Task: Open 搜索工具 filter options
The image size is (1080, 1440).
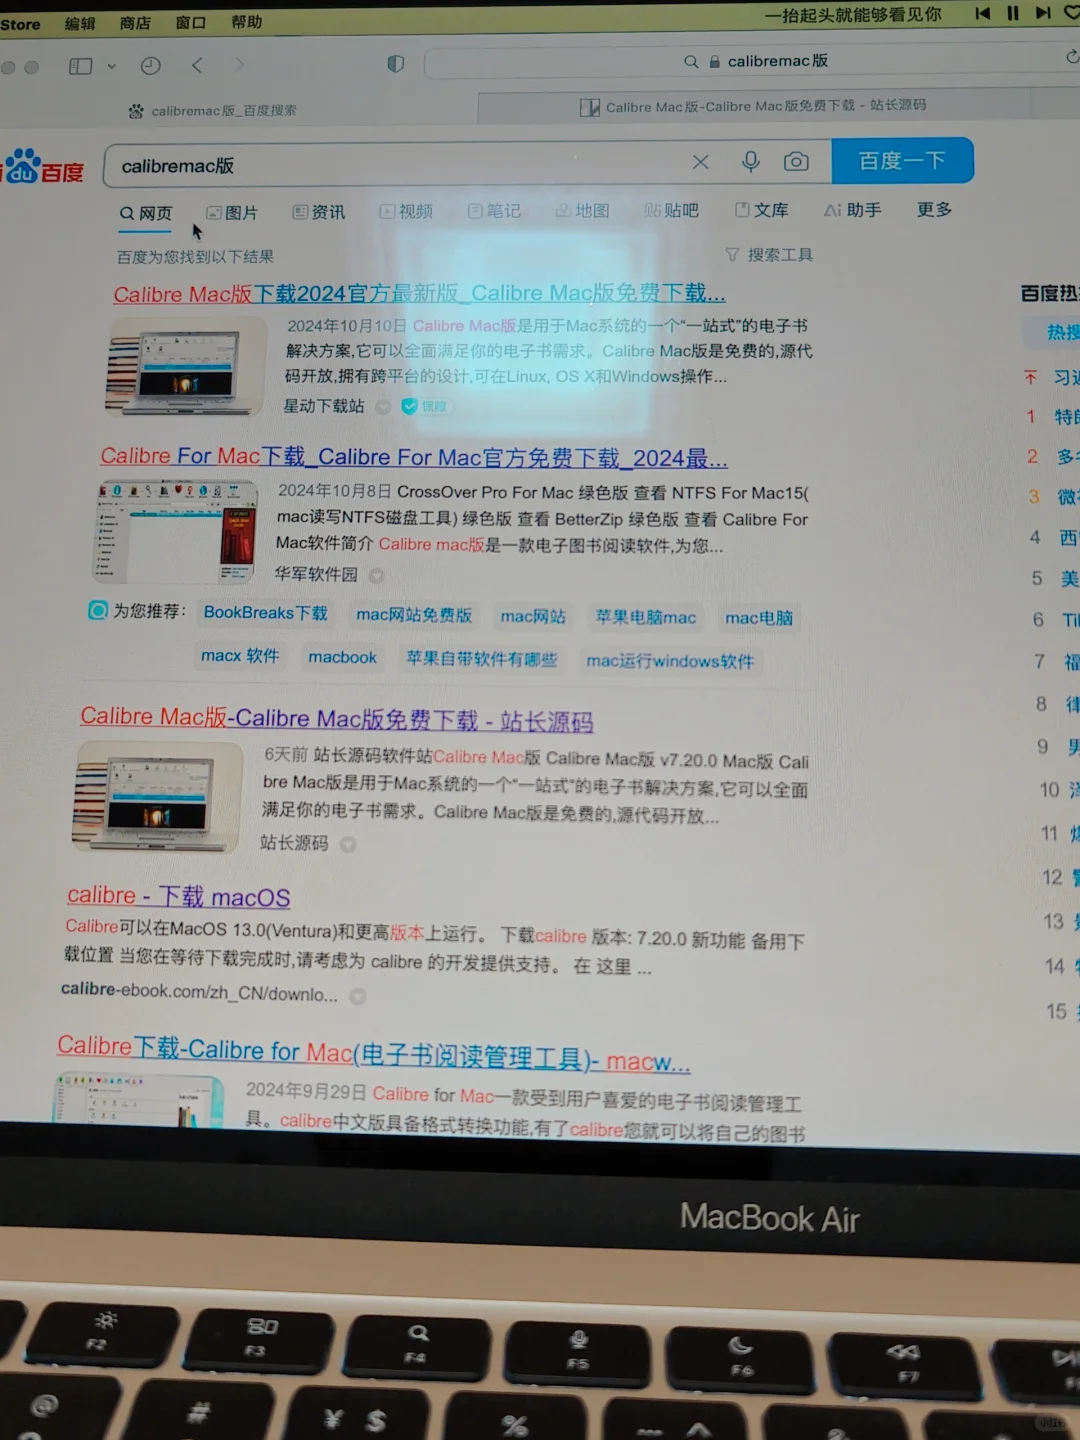Action: point(769,255)
